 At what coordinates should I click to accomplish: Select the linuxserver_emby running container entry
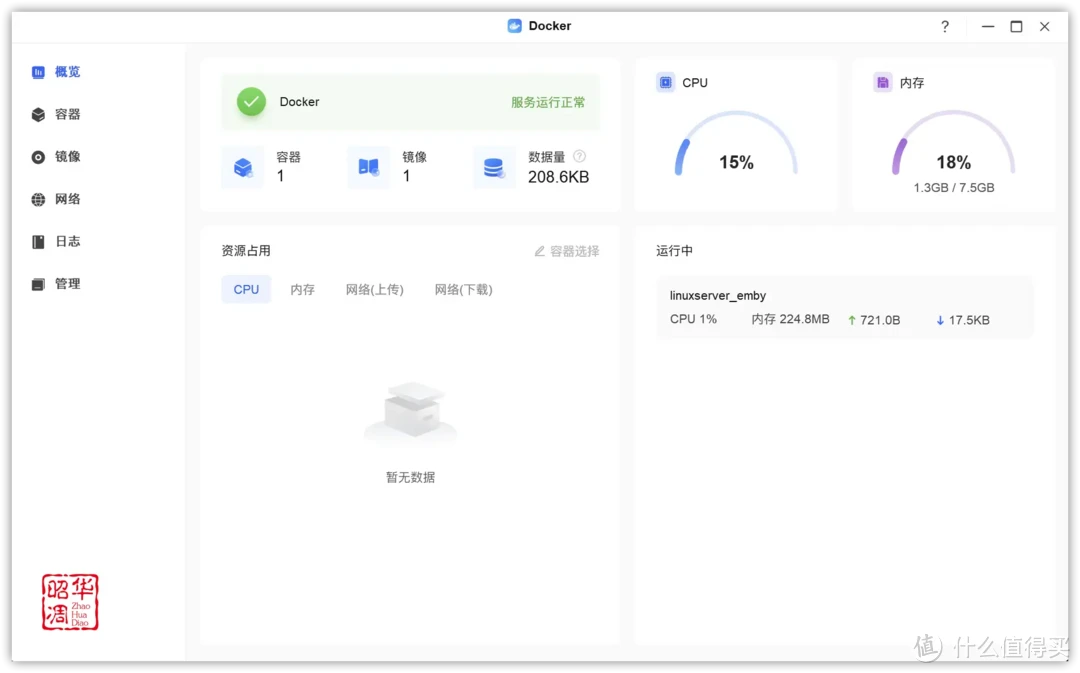tap(845, 307)
